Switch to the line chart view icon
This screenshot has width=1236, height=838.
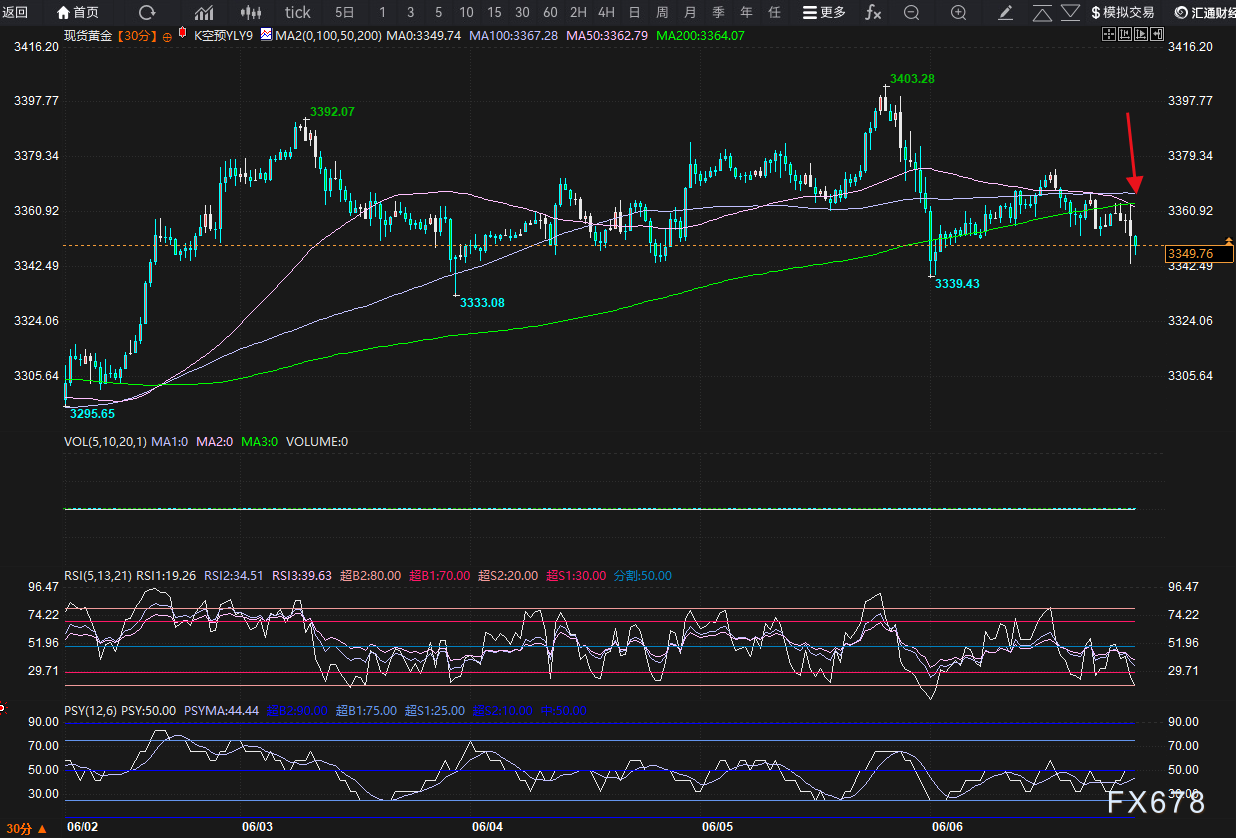pos(204,13)
